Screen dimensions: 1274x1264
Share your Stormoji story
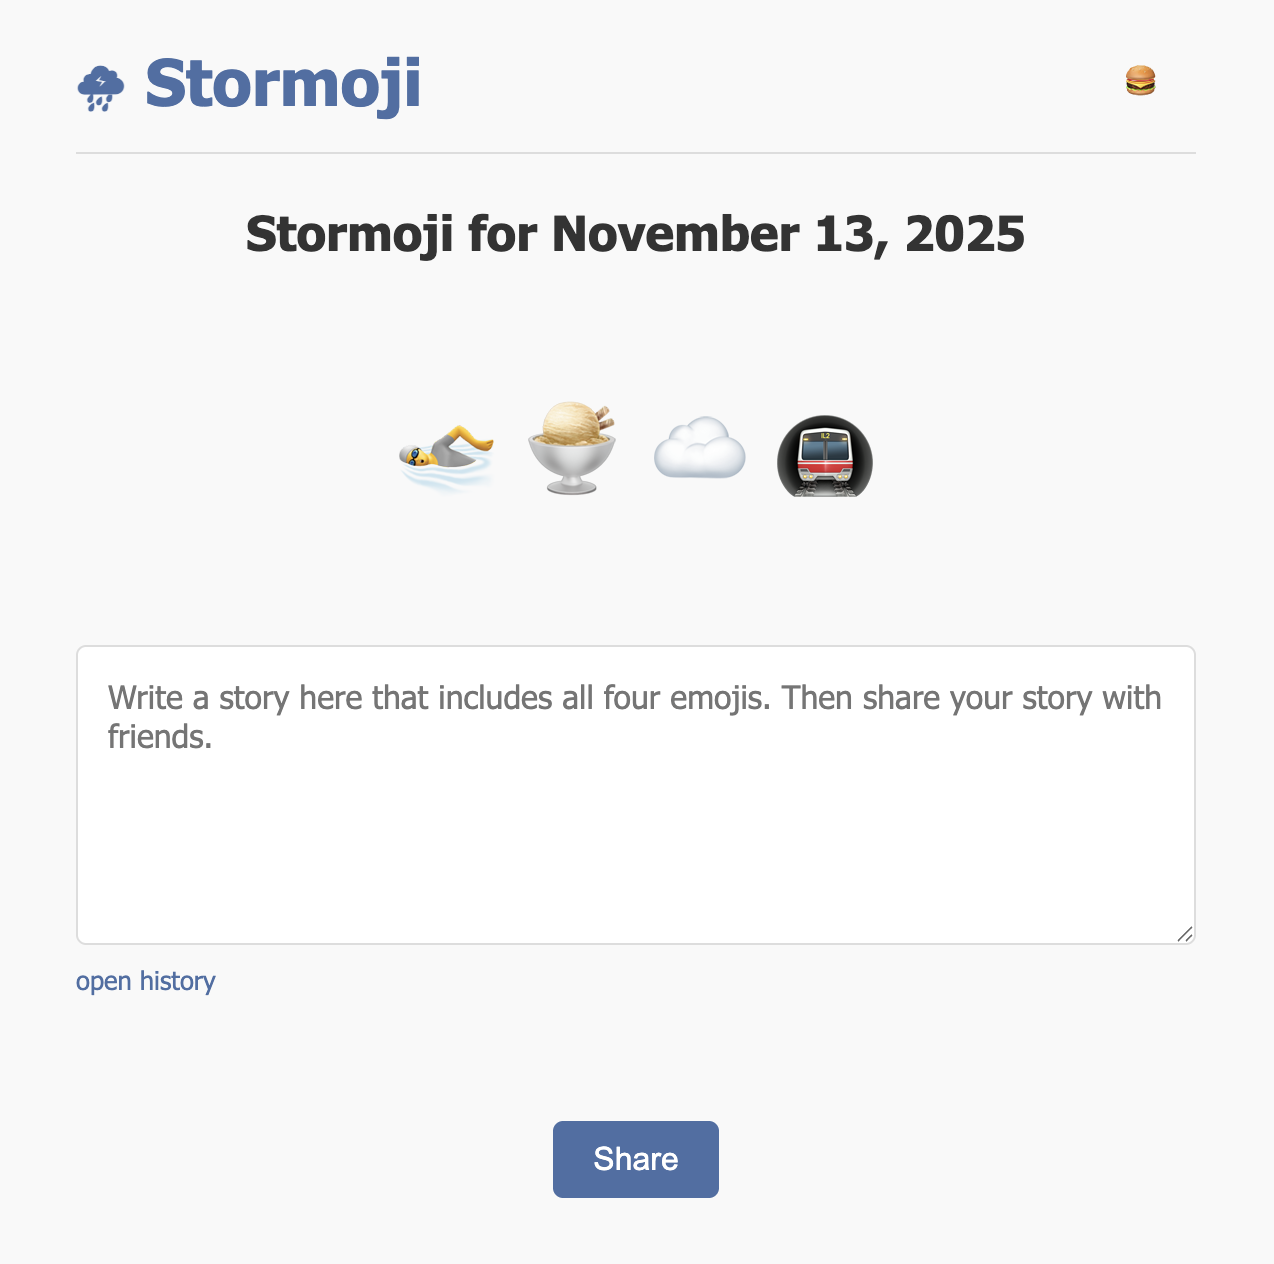pos(635,1159)
